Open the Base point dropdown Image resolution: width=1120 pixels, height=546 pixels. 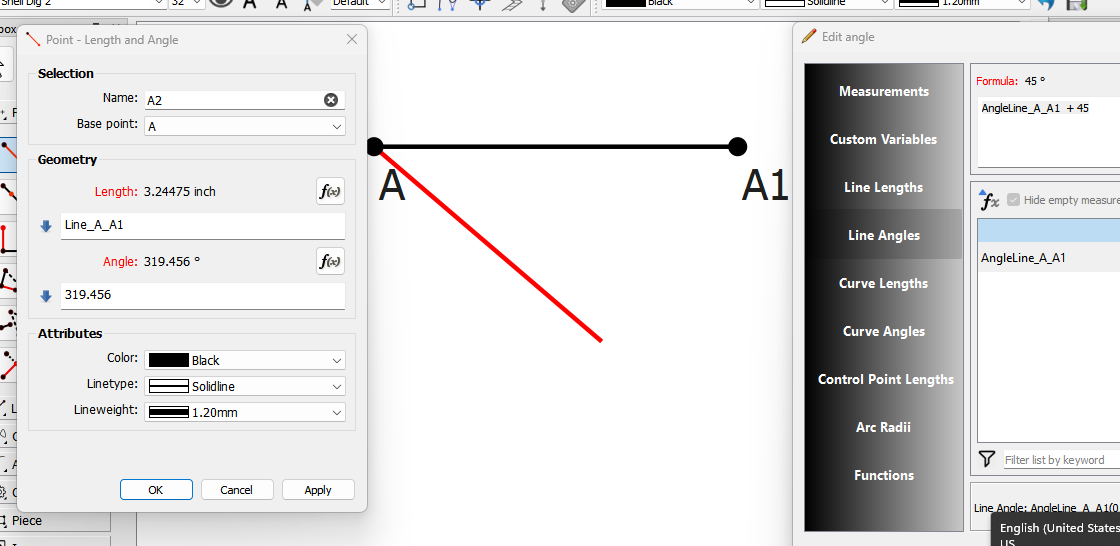click(x=244, y=126)
